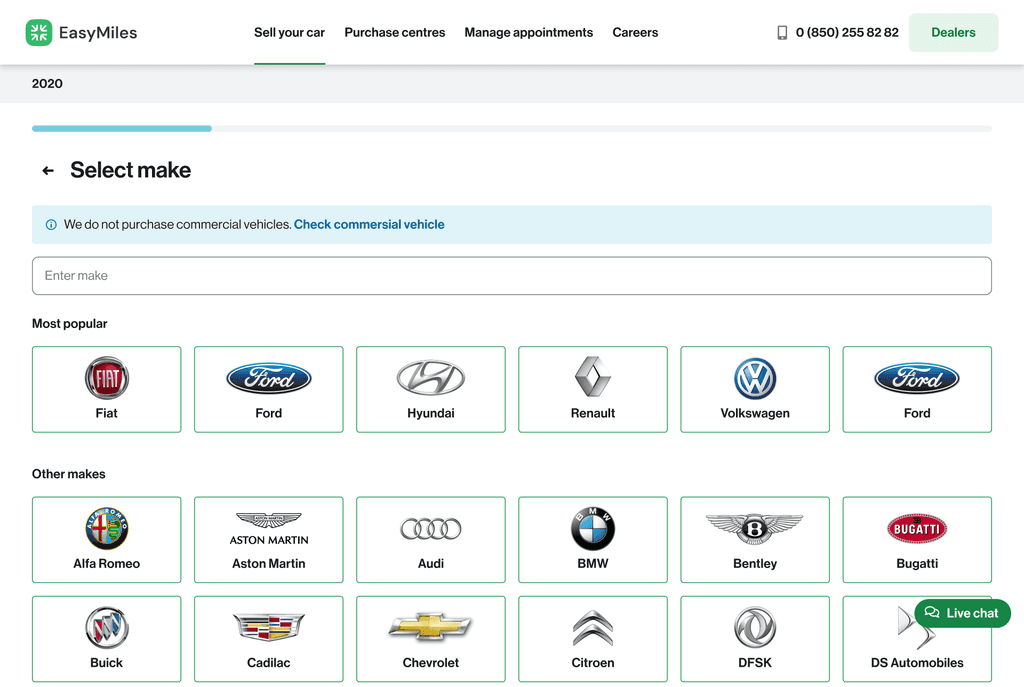Click the back arrow beside Select make

click(48, 170)
